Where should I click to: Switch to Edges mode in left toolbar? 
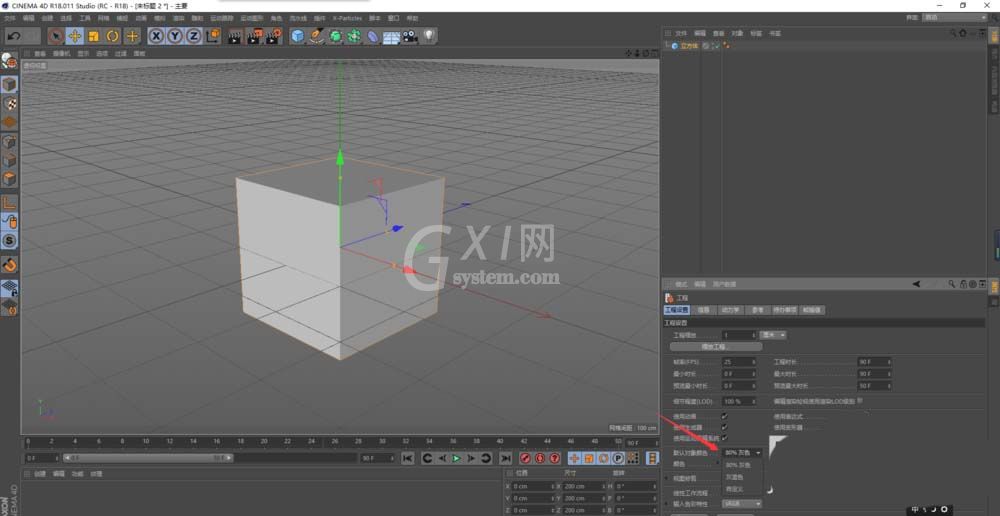(10, 161)
